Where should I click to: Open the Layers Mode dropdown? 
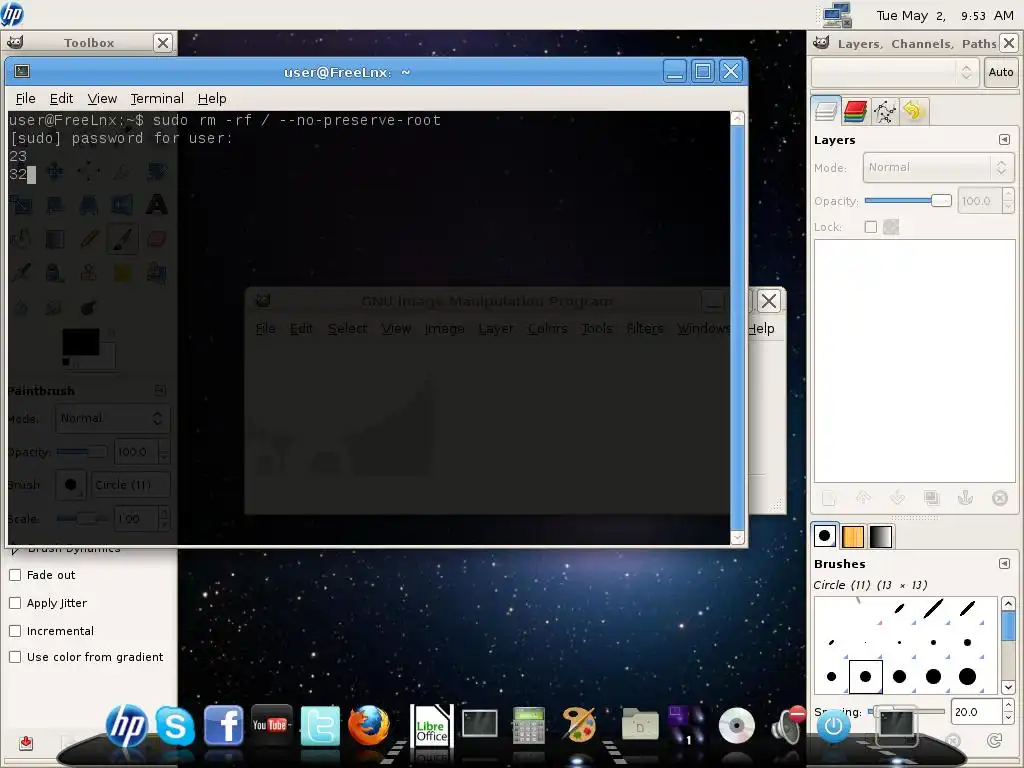click(x=938, y=168)
